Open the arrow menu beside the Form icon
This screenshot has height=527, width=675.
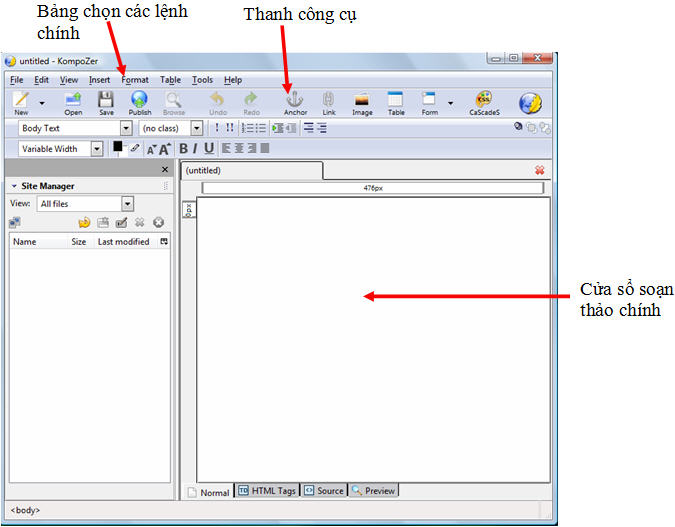pos(450,103)
